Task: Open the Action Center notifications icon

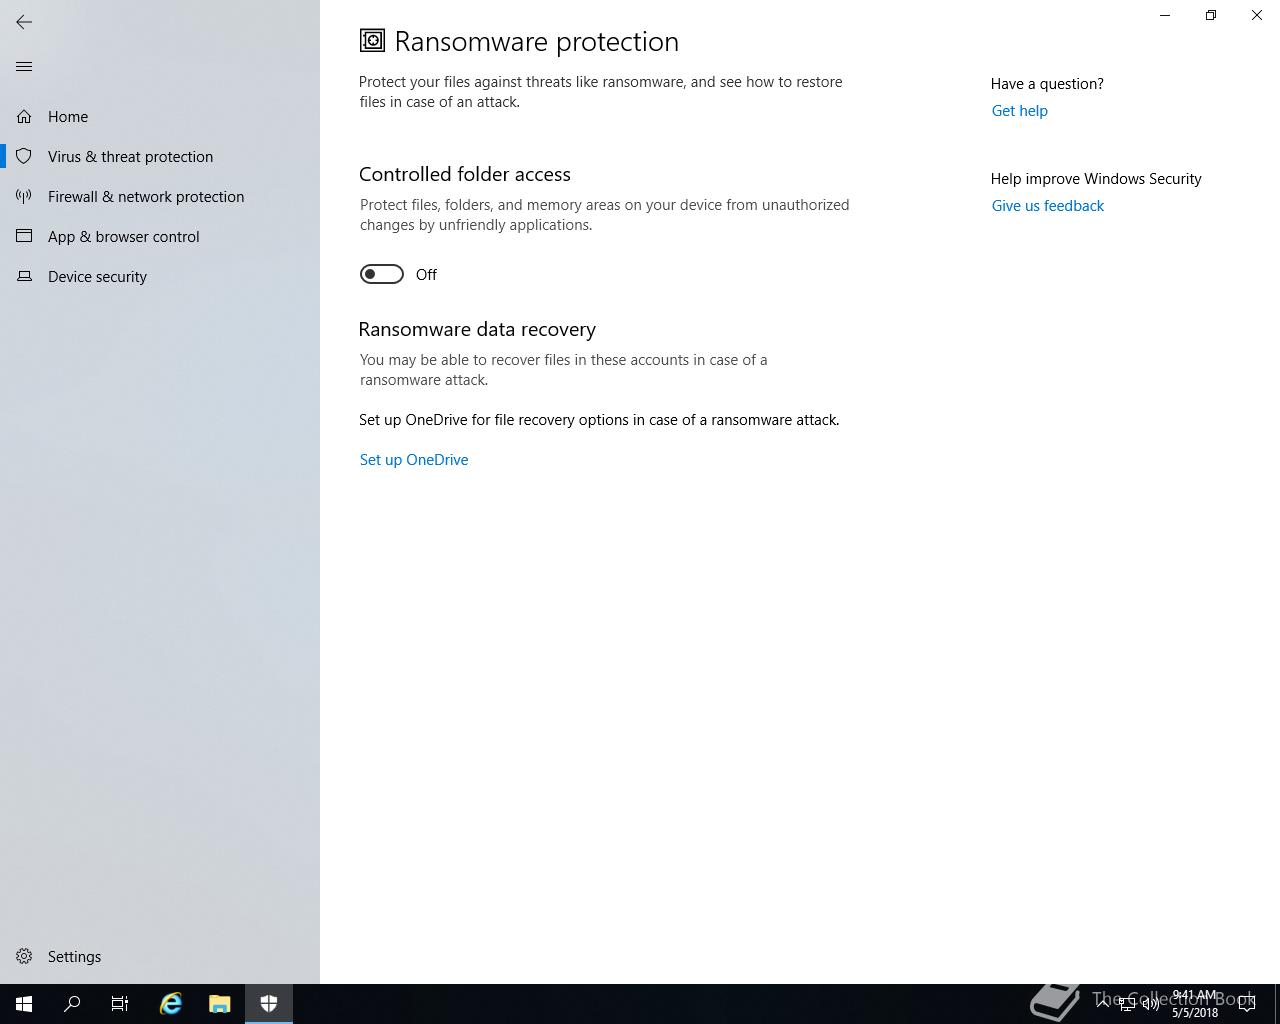Action: (x=1247, y=1004)
